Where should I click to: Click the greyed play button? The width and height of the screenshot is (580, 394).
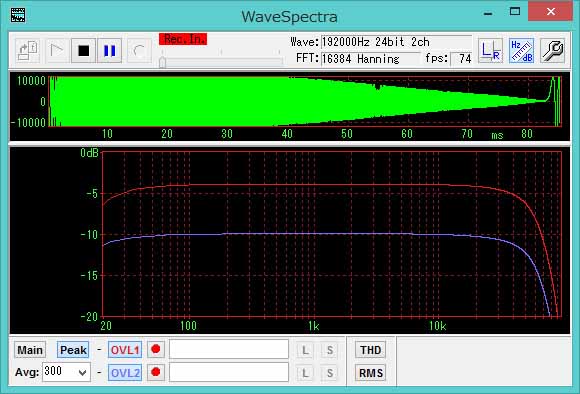[57, 50]
